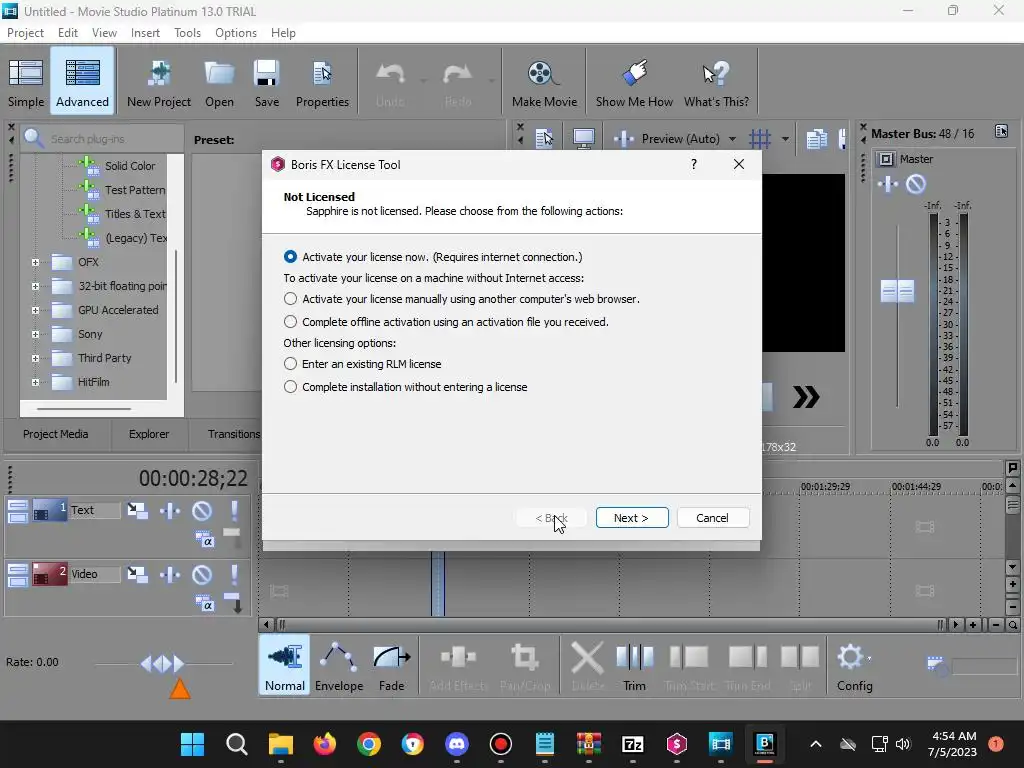Copy snapshot to clipboard icon
1024x768 pixels.
point(816,138)
